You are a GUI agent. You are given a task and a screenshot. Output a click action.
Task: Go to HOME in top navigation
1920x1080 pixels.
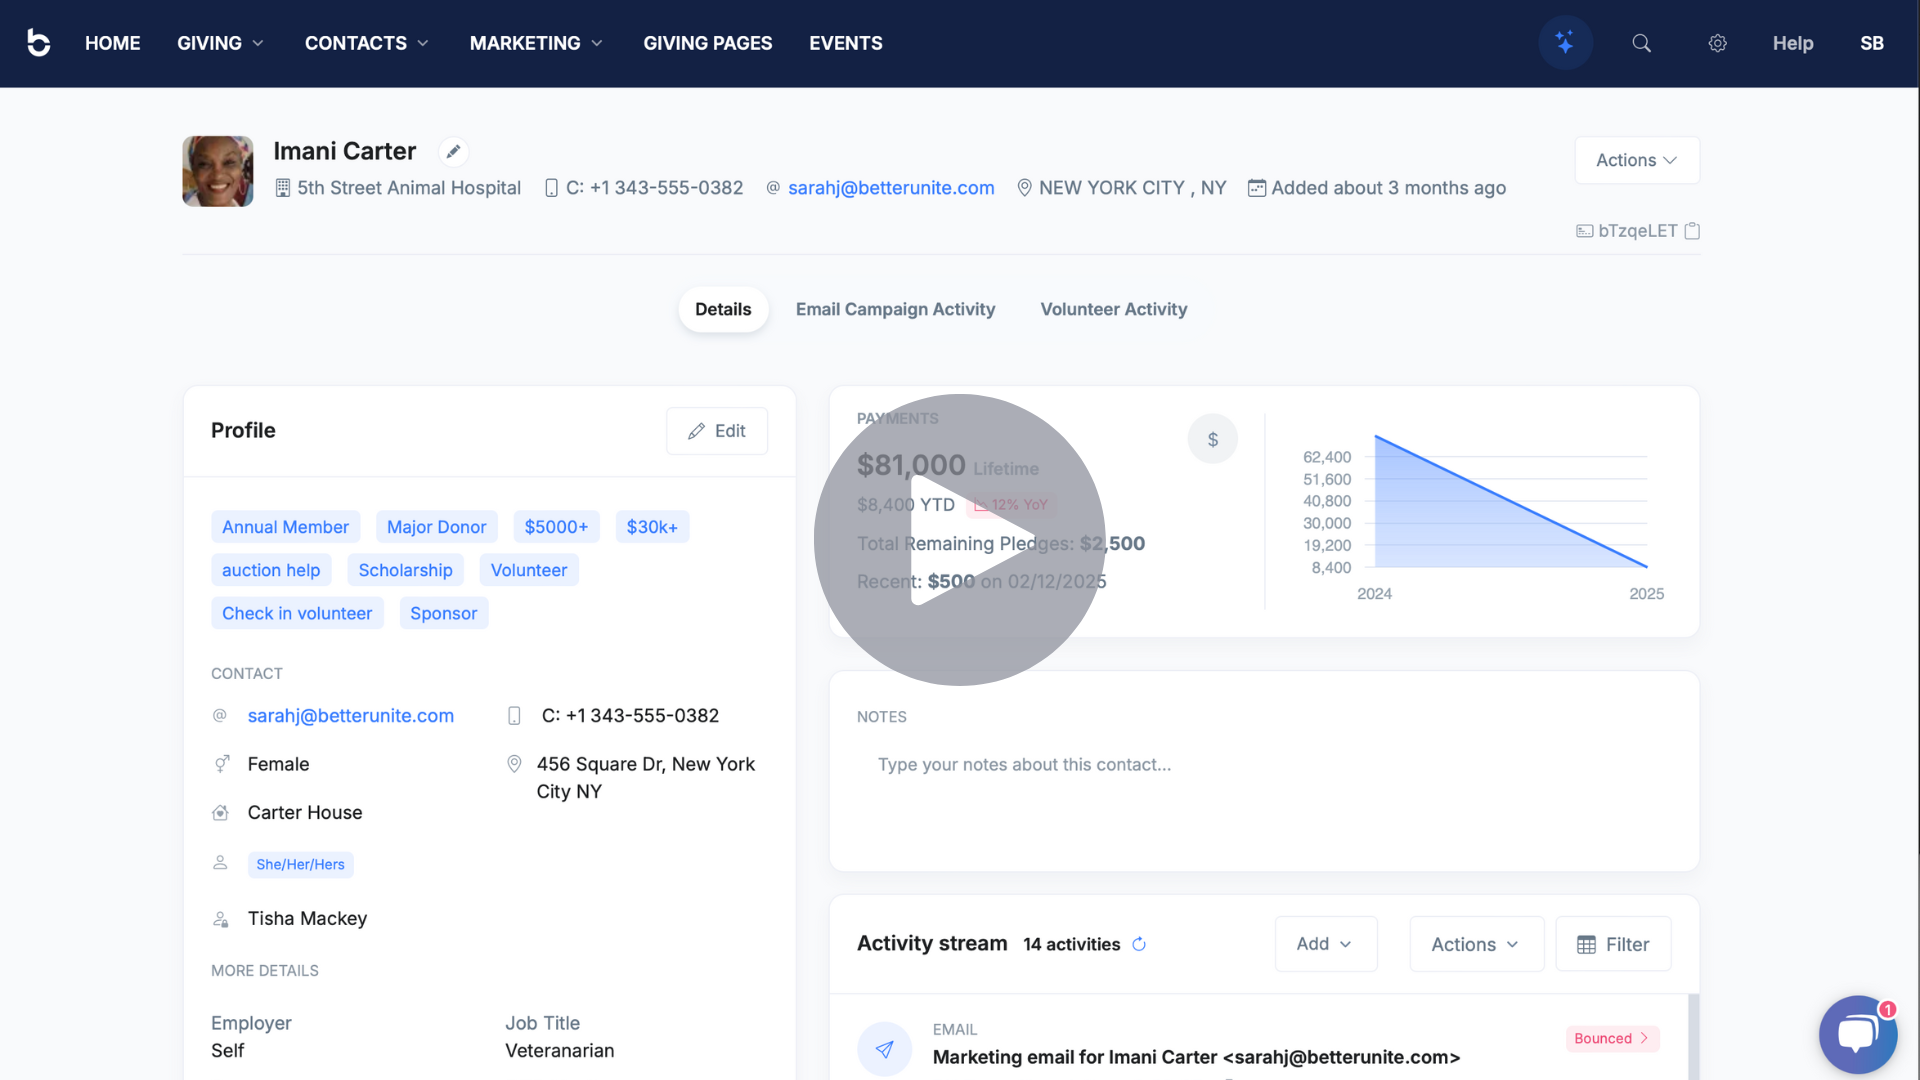pyautogui.click(x=112, y=43)
